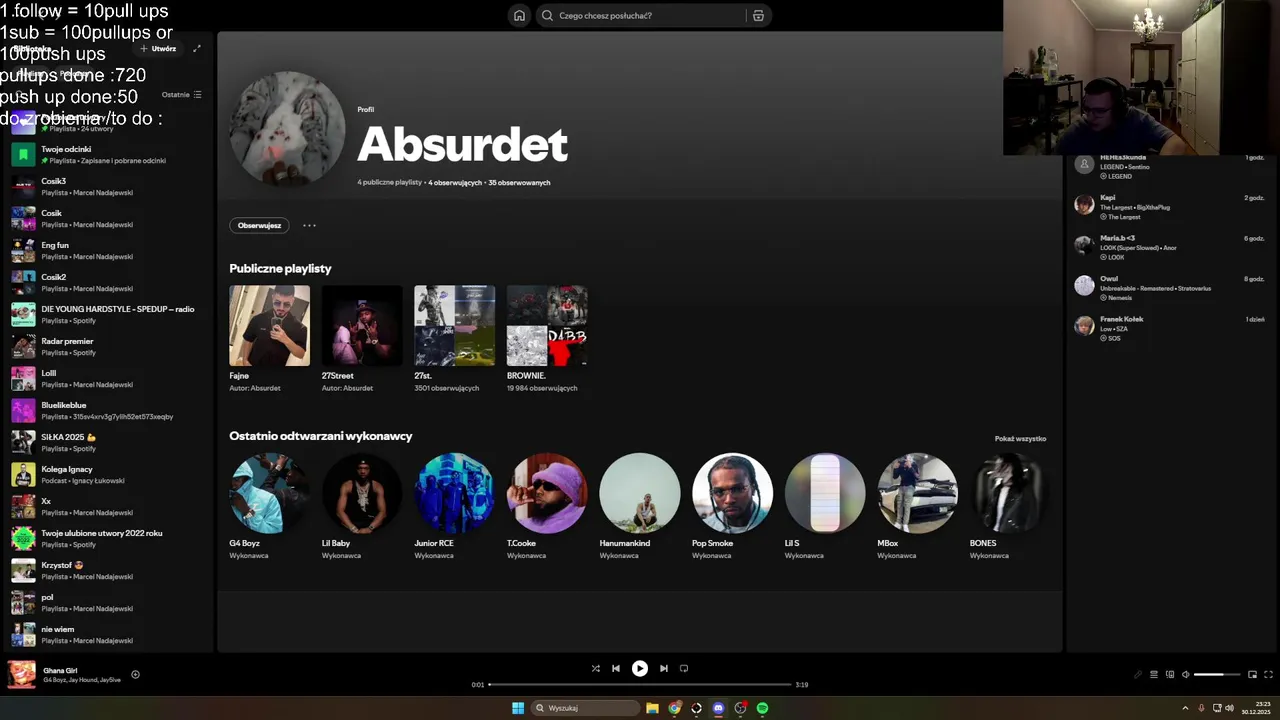Open the nie wiem playlist

click(108, 634)
